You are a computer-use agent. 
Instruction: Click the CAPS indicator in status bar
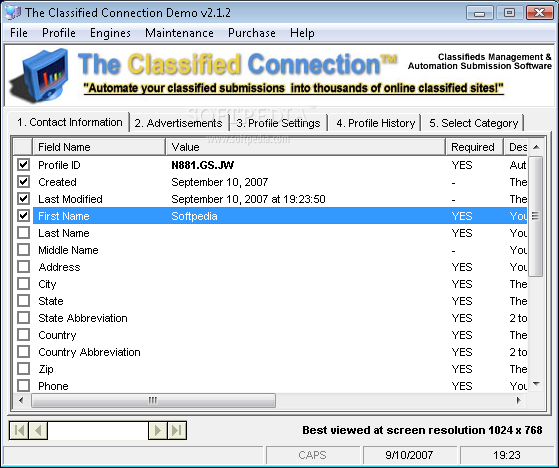tap(312, 455)
